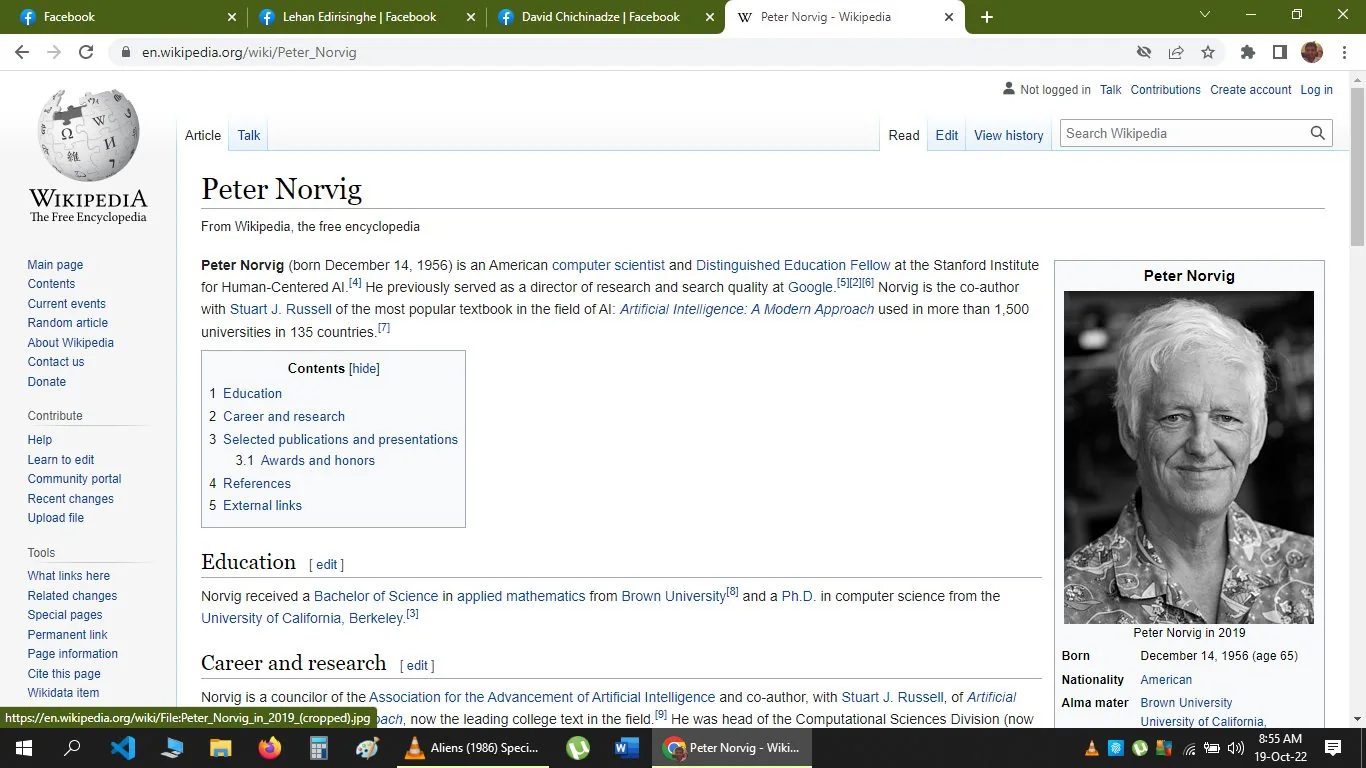
Task: View site information via the padlock icon
Action: click(125, 52)
